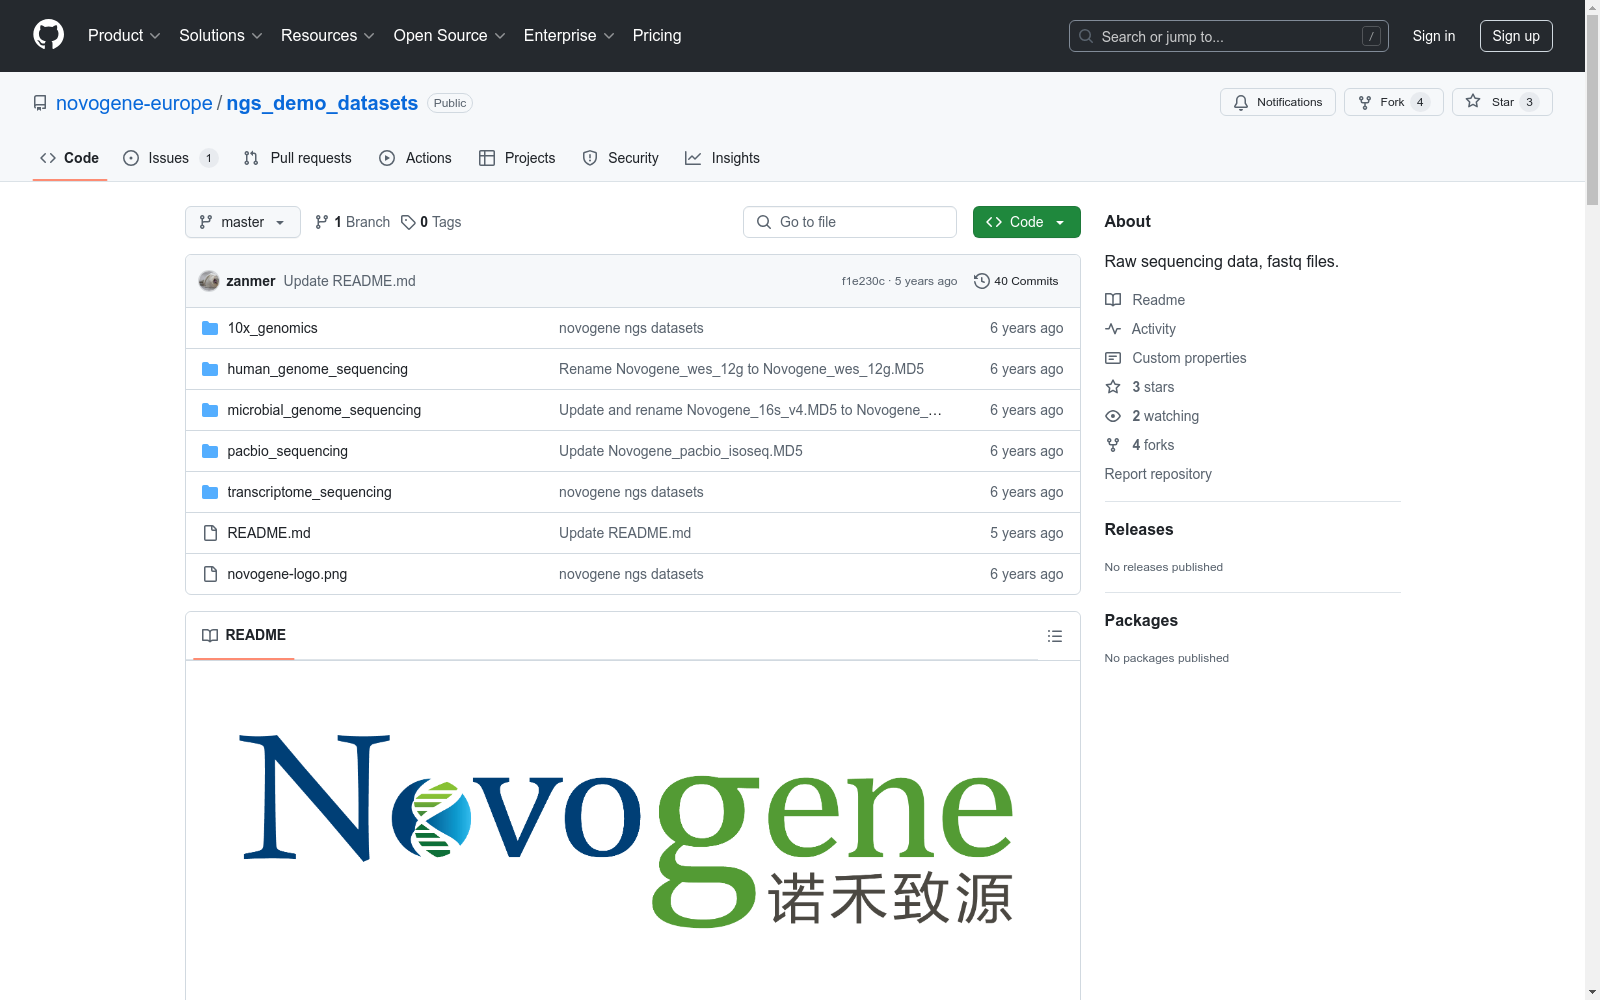Expand the Product menu
This screenshot has height=1000, width=1600.
(124, 36)
